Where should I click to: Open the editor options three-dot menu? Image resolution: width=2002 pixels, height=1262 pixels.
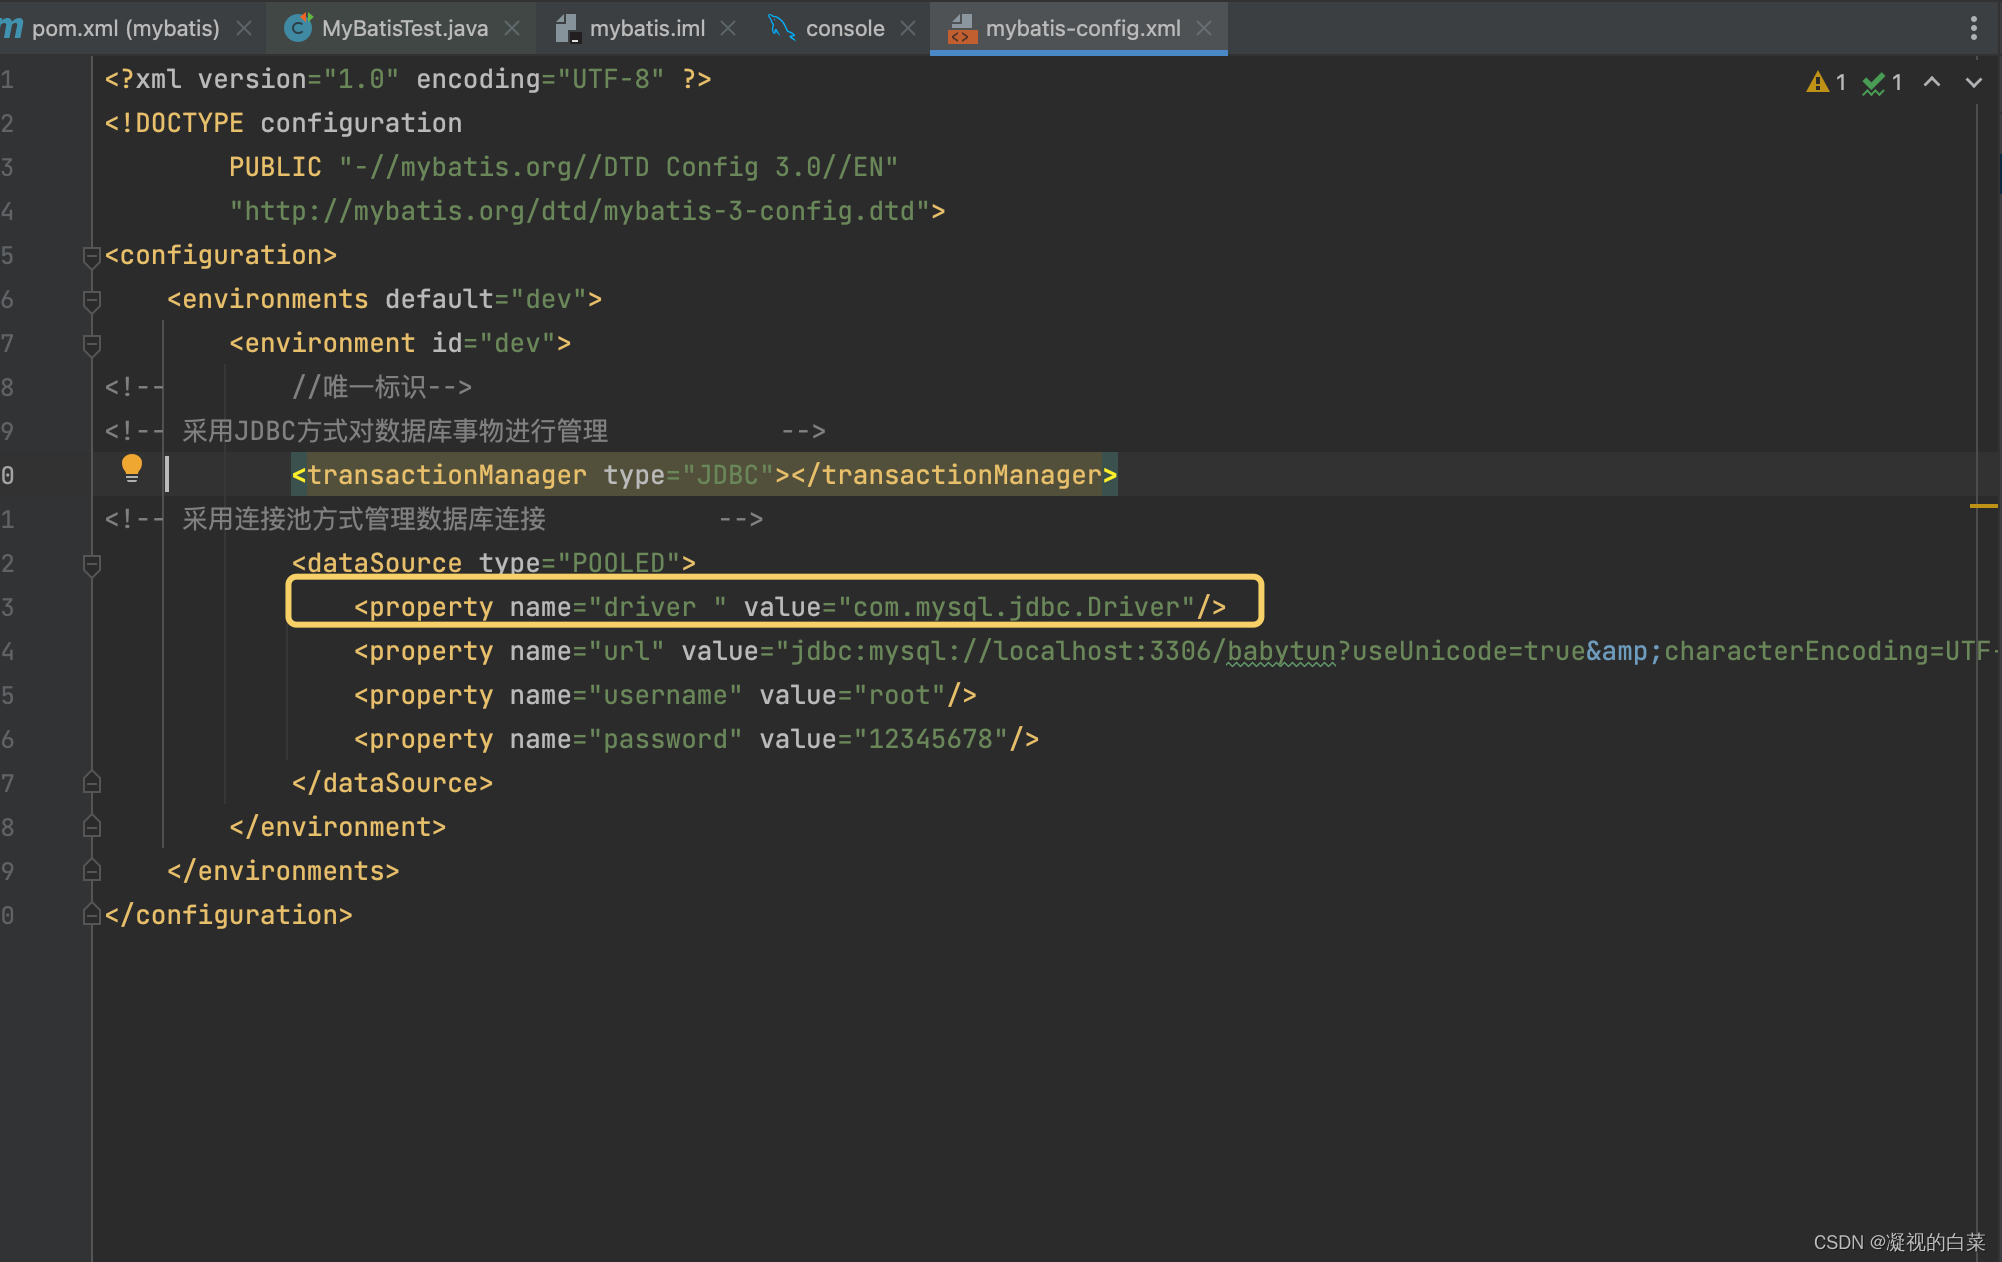[1972, 28]
